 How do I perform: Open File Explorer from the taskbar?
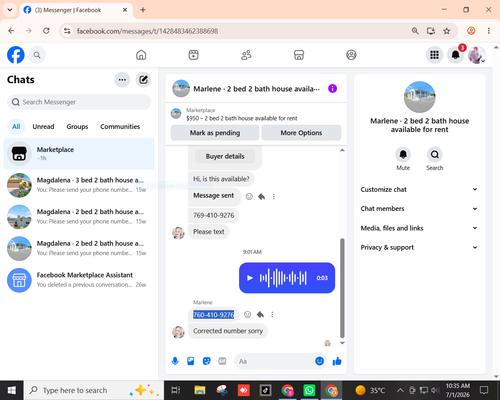(200, 390)
